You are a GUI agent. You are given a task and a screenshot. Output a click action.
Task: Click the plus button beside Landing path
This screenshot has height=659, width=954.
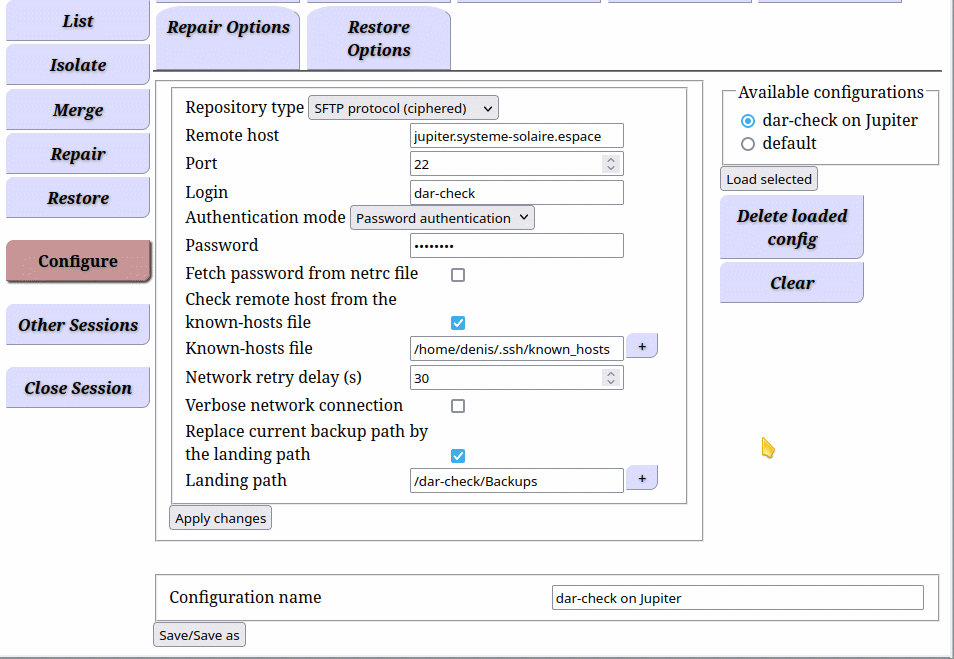click(642, 479)
